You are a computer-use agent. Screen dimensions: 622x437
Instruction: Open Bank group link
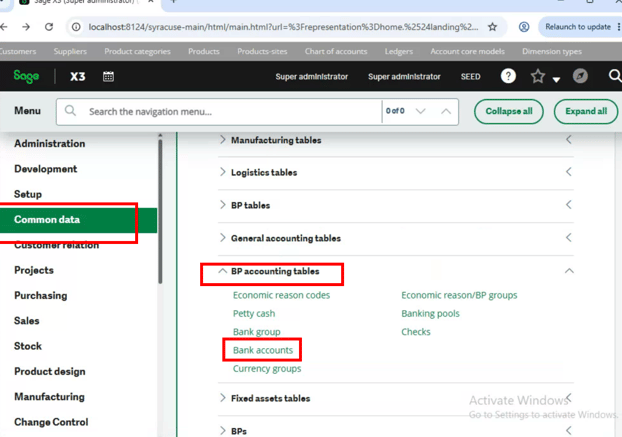click(x=257, y=332)
